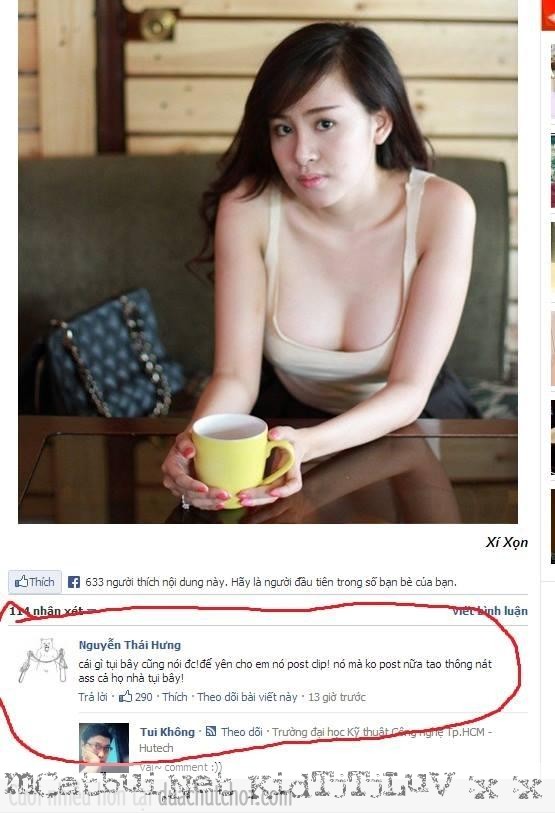Click the Thích like button
This screenshot has height=813, width=555.
point(35,582)
